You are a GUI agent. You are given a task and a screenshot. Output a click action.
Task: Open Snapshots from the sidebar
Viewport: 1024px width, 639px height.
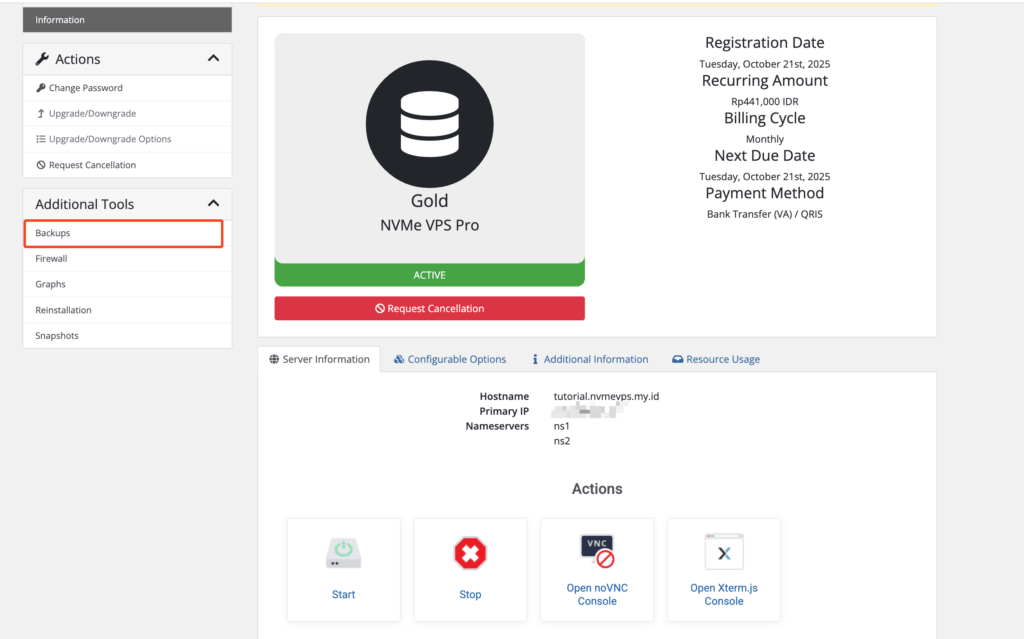tap(57, 336)
